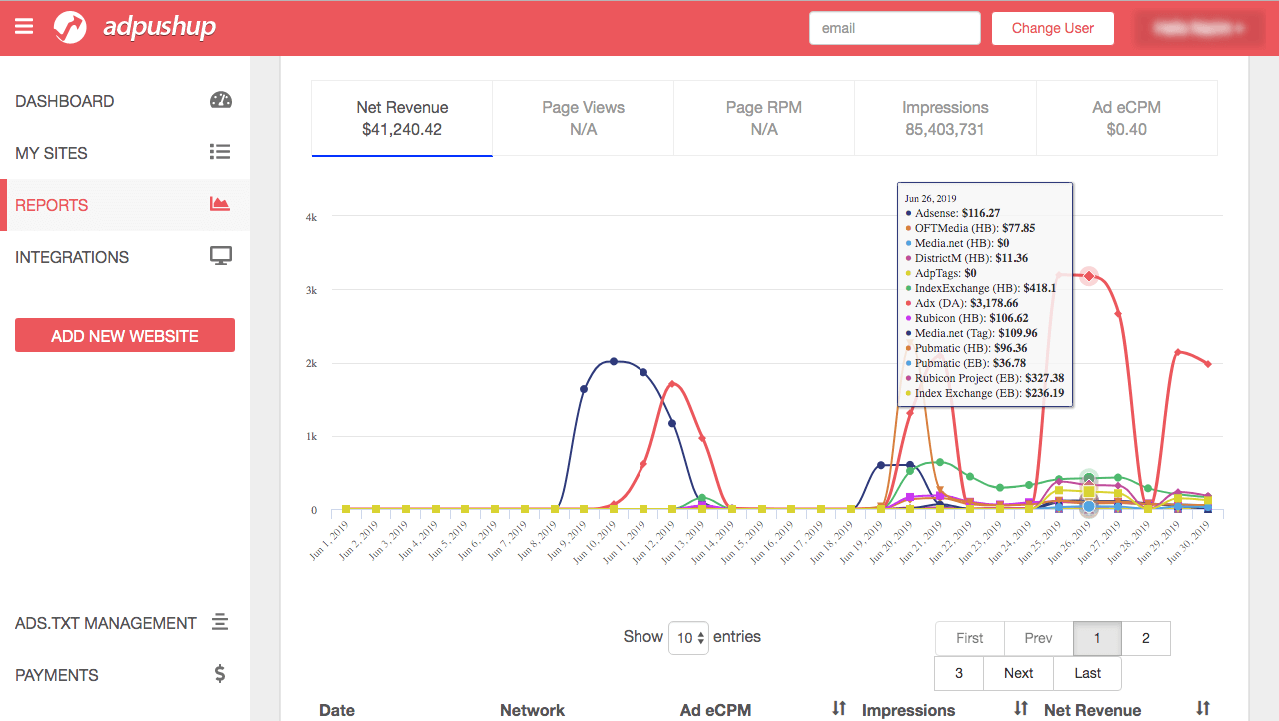This screenshot has width=1279, height=721.
Task: Click the Dashboard gauge icon
Action: (x=220, y=100)
